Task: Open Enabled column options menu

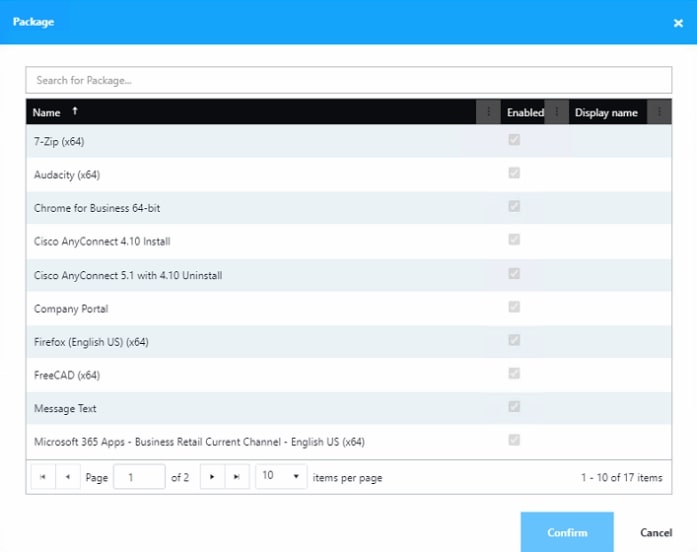Action: pos(556,112)
